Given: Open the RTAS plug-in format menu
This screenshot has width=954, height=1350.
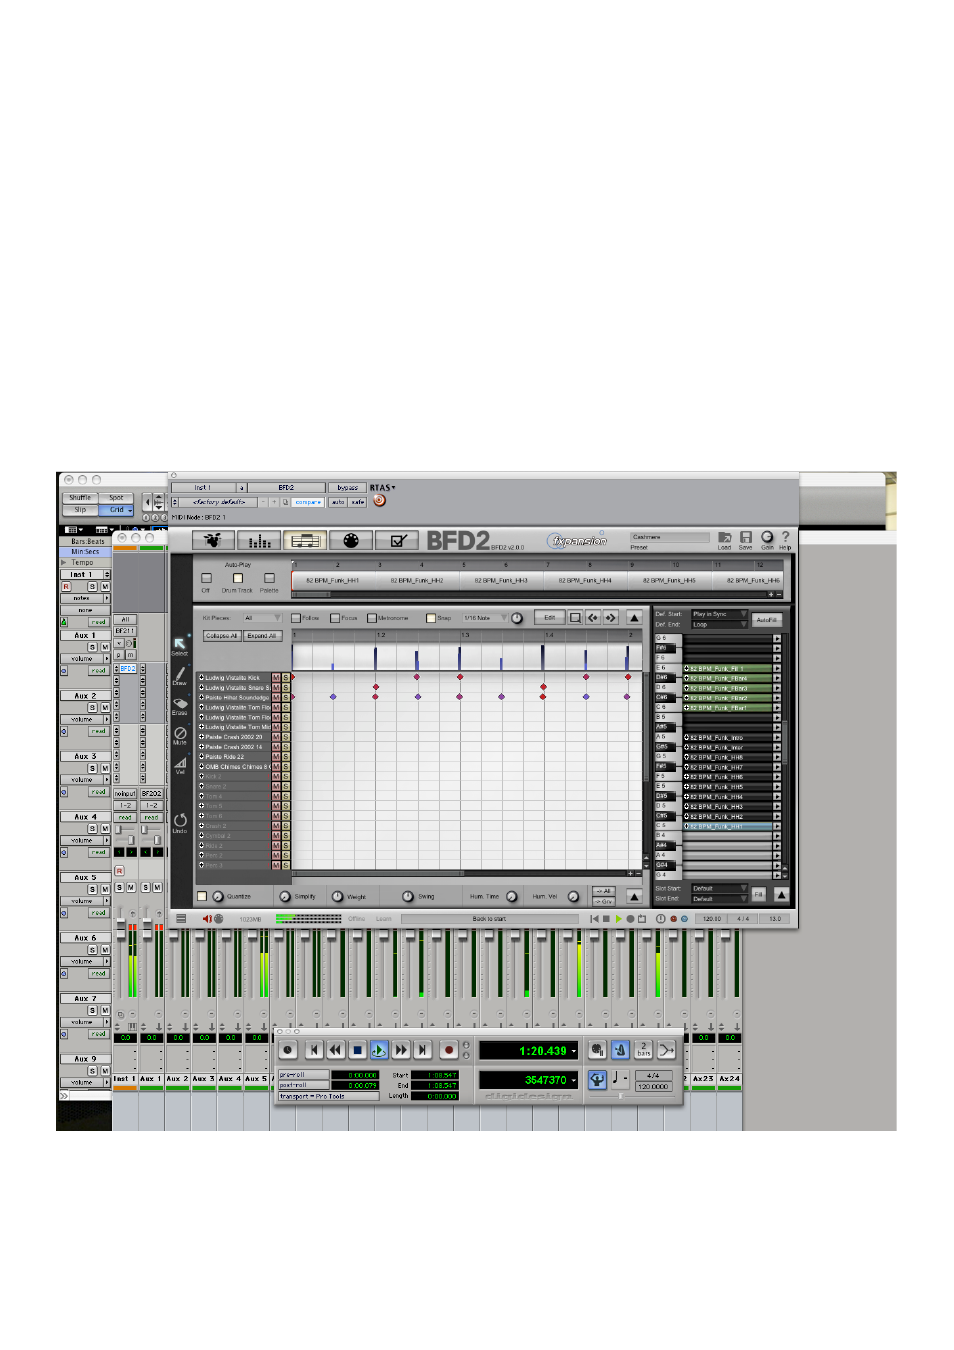Looking at the screenshot, I should click(x=383, y=488).
